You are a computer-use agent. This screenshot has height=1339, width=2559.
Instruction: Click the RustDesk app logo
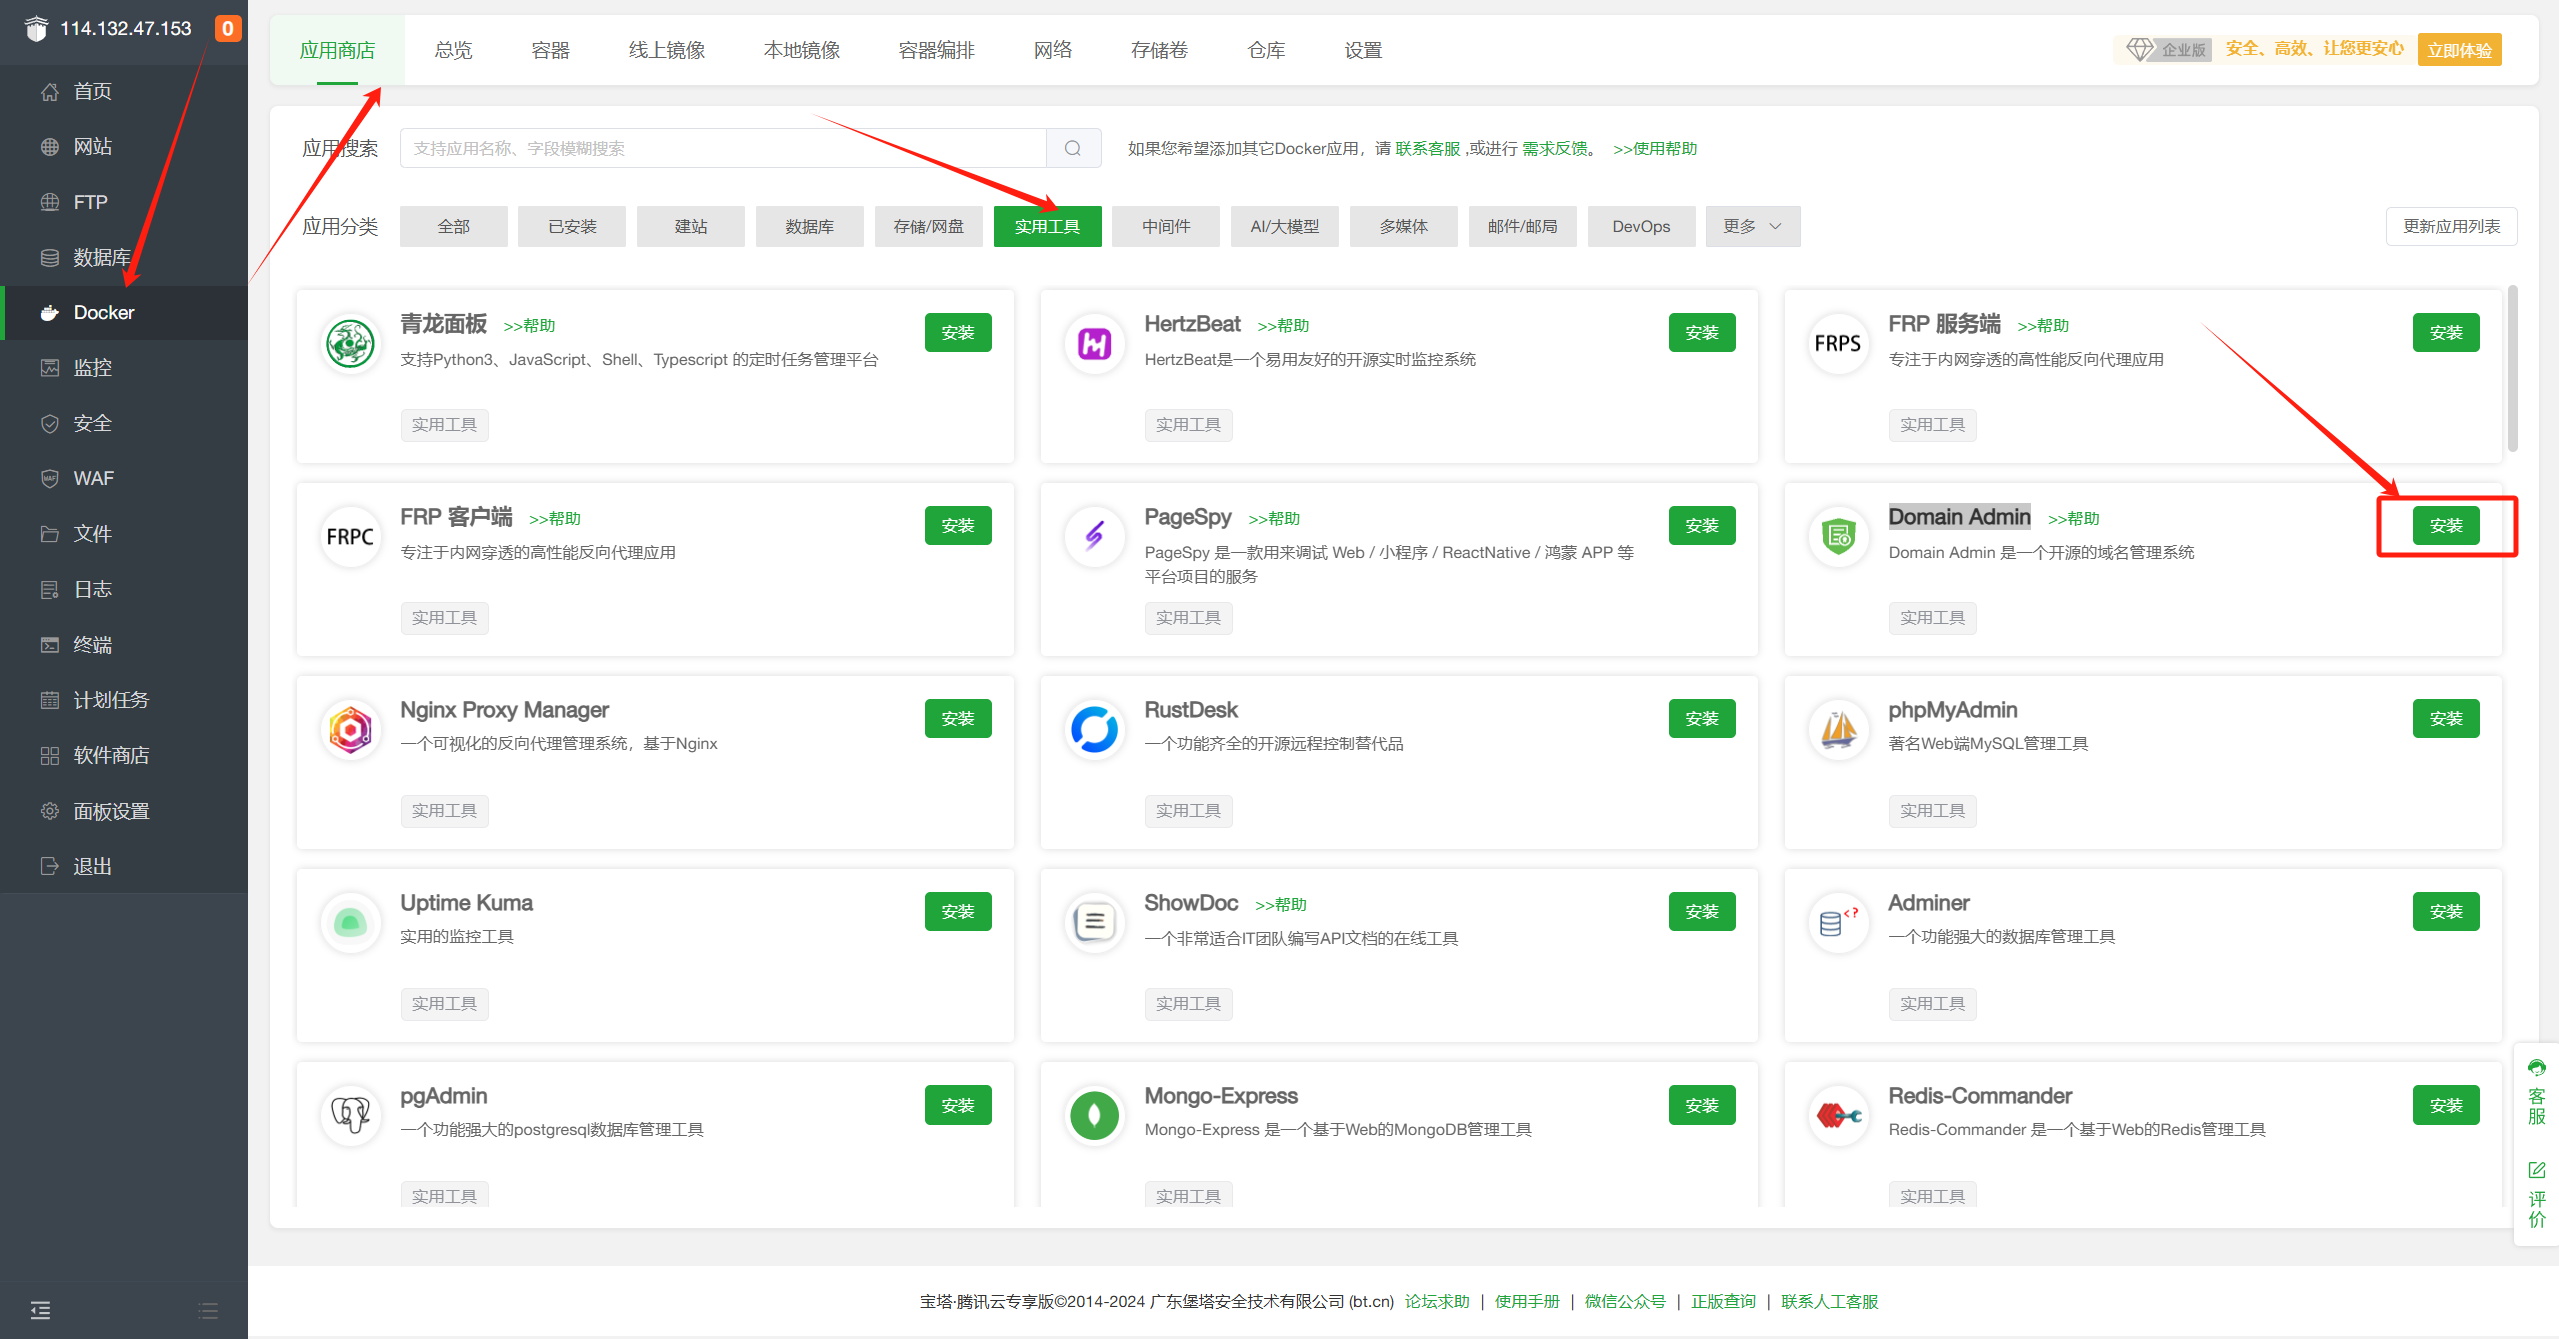(x=1095, y=730)
